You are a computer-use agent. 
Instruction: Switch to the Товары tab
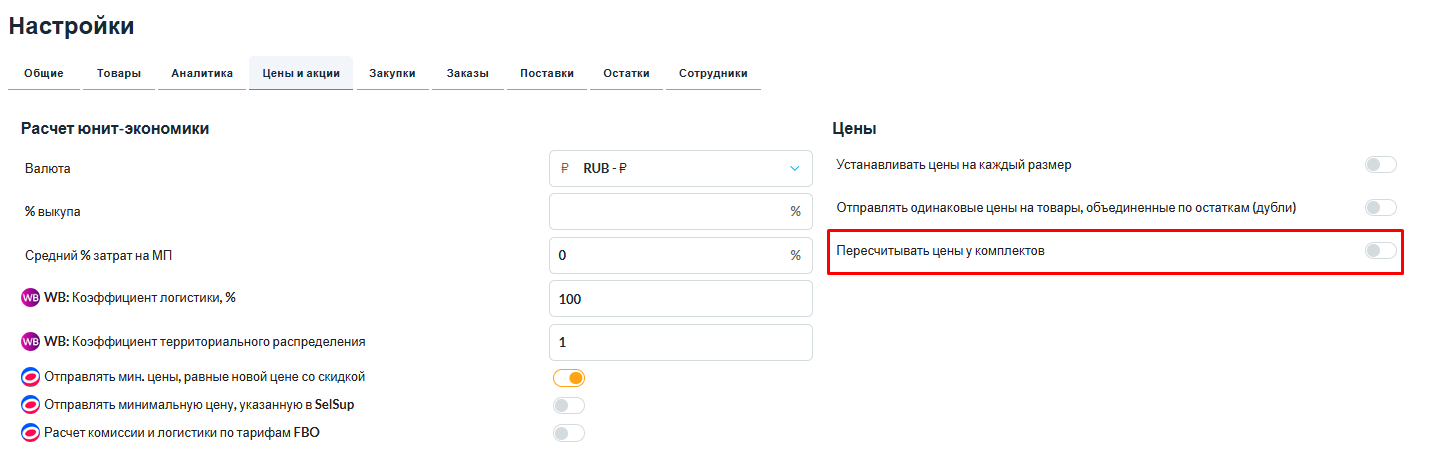click(x=118, y=74)
